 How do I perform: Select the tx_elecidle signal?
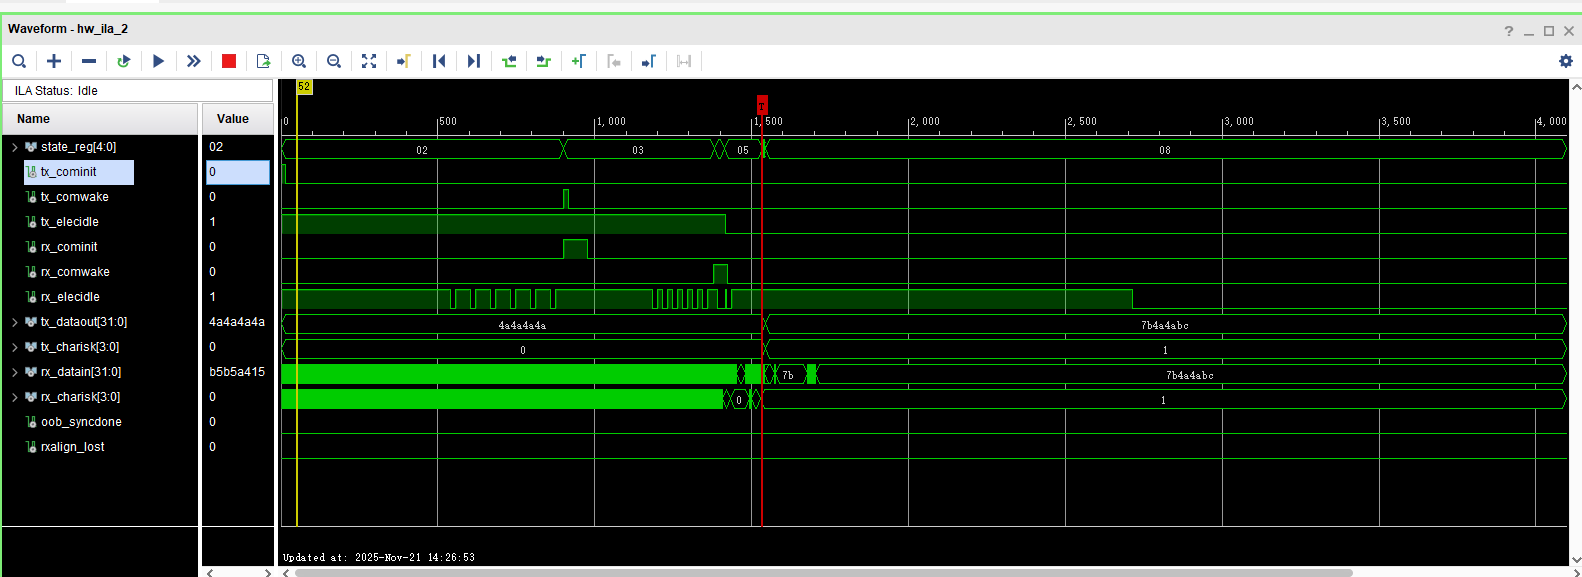pyautogui.click(x=69, y=222)
